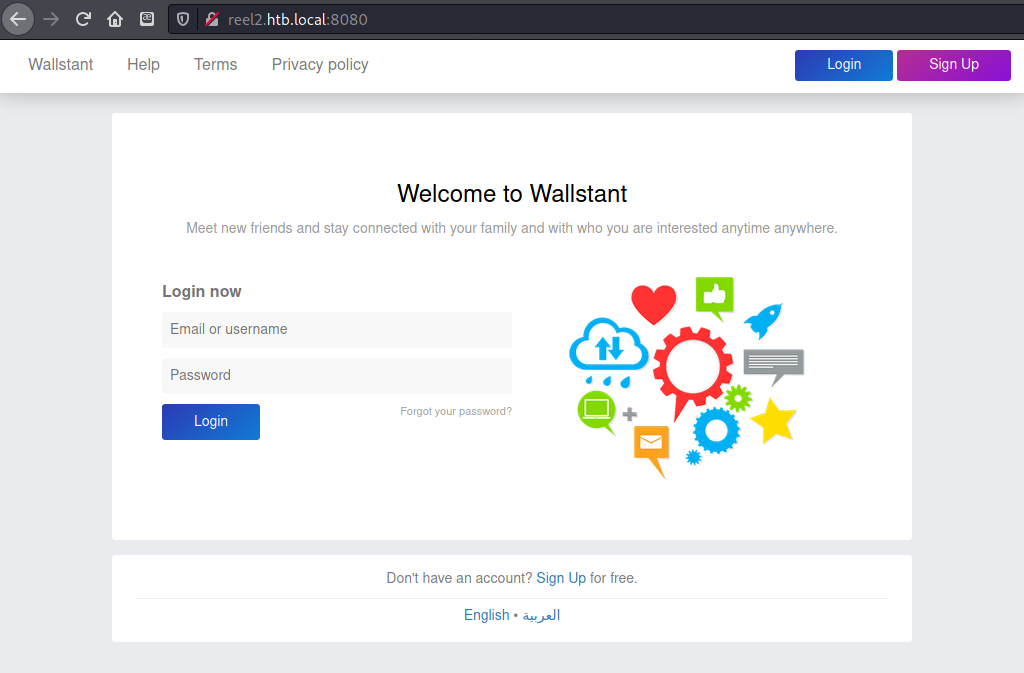Screen dimensions: 1024x673
Task: Go to browser home page icon
Action: 115,19
